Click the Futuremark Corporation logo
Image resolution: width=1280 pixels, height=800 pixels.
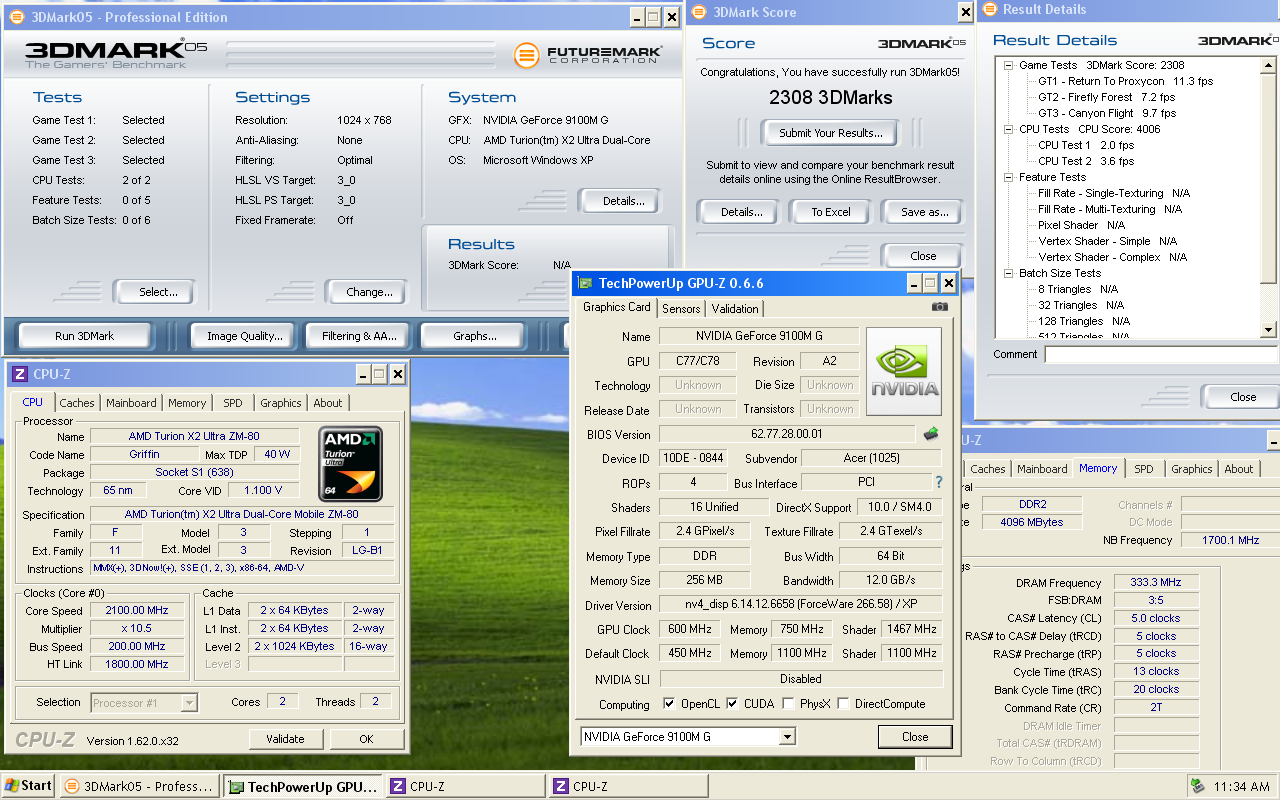coord(588,55)
